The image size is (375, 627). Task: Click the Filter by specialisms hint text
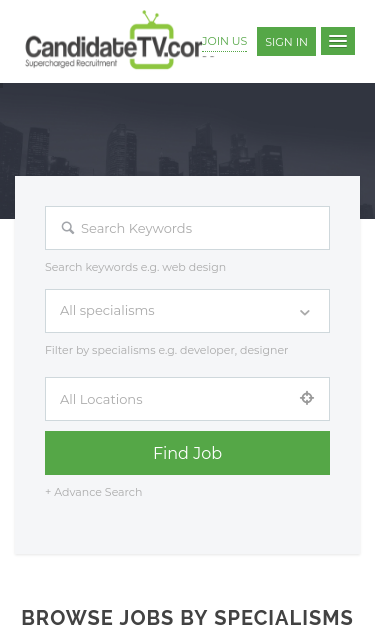[x=166, y=350]
